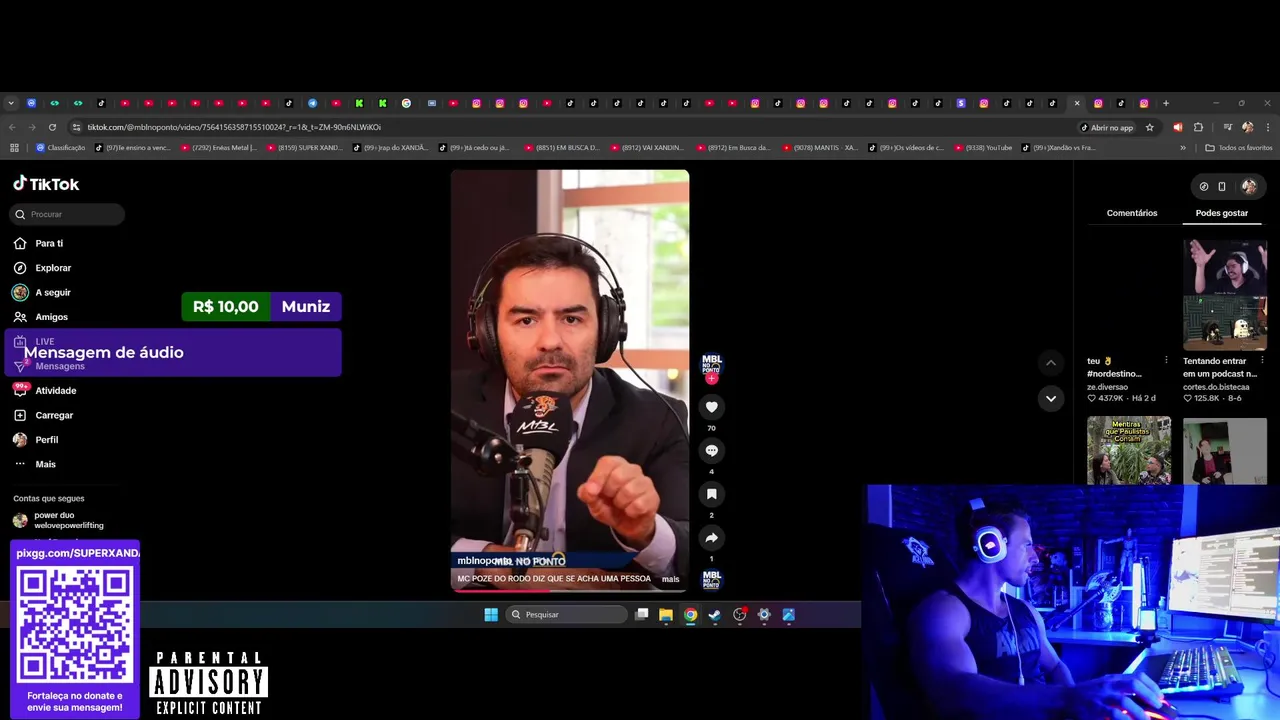This screenshot has width=1280, height=720.
Task: Expand video caption with mais
Action: (x=670, y=579)
